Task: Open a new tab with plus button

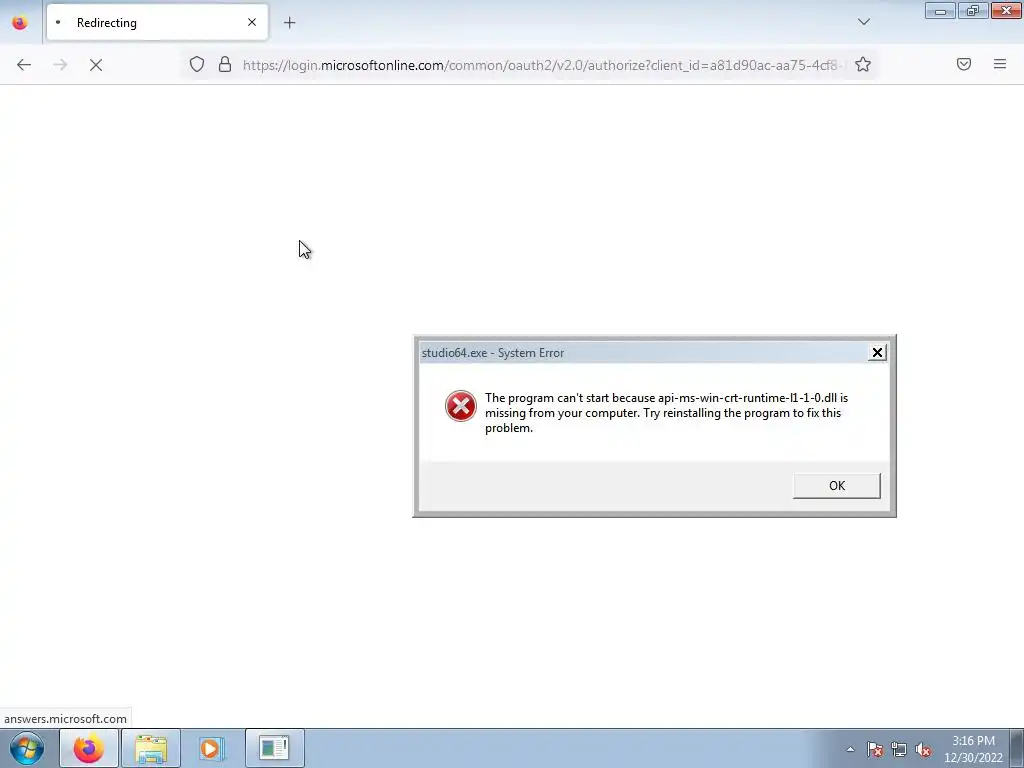Action: point(289,23)
